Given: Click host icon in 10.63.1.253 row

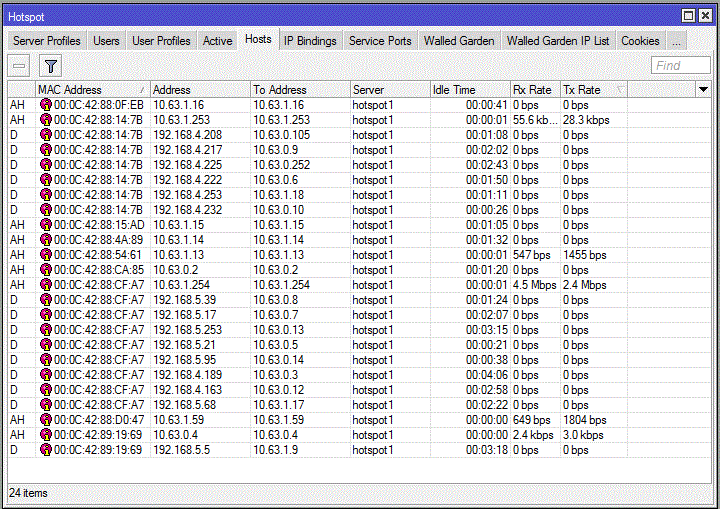Looking at the screenshot, I should [45, 120].
